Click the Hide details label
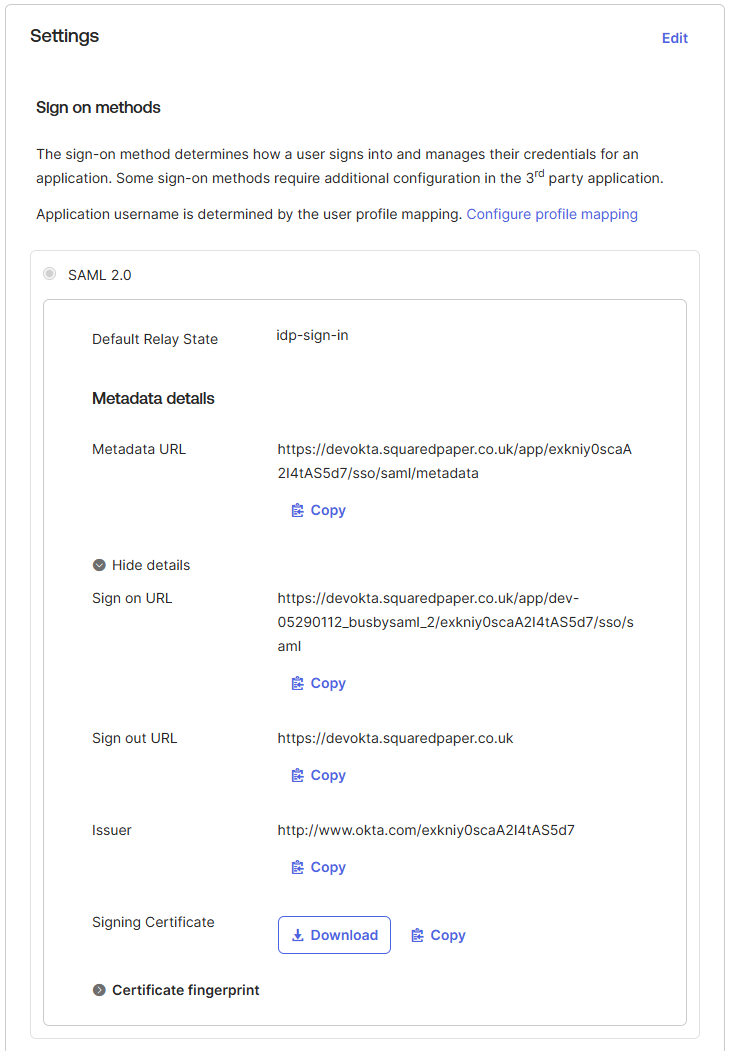Image resolution: width=730 pixels, height=1051 pixels. 151,565
